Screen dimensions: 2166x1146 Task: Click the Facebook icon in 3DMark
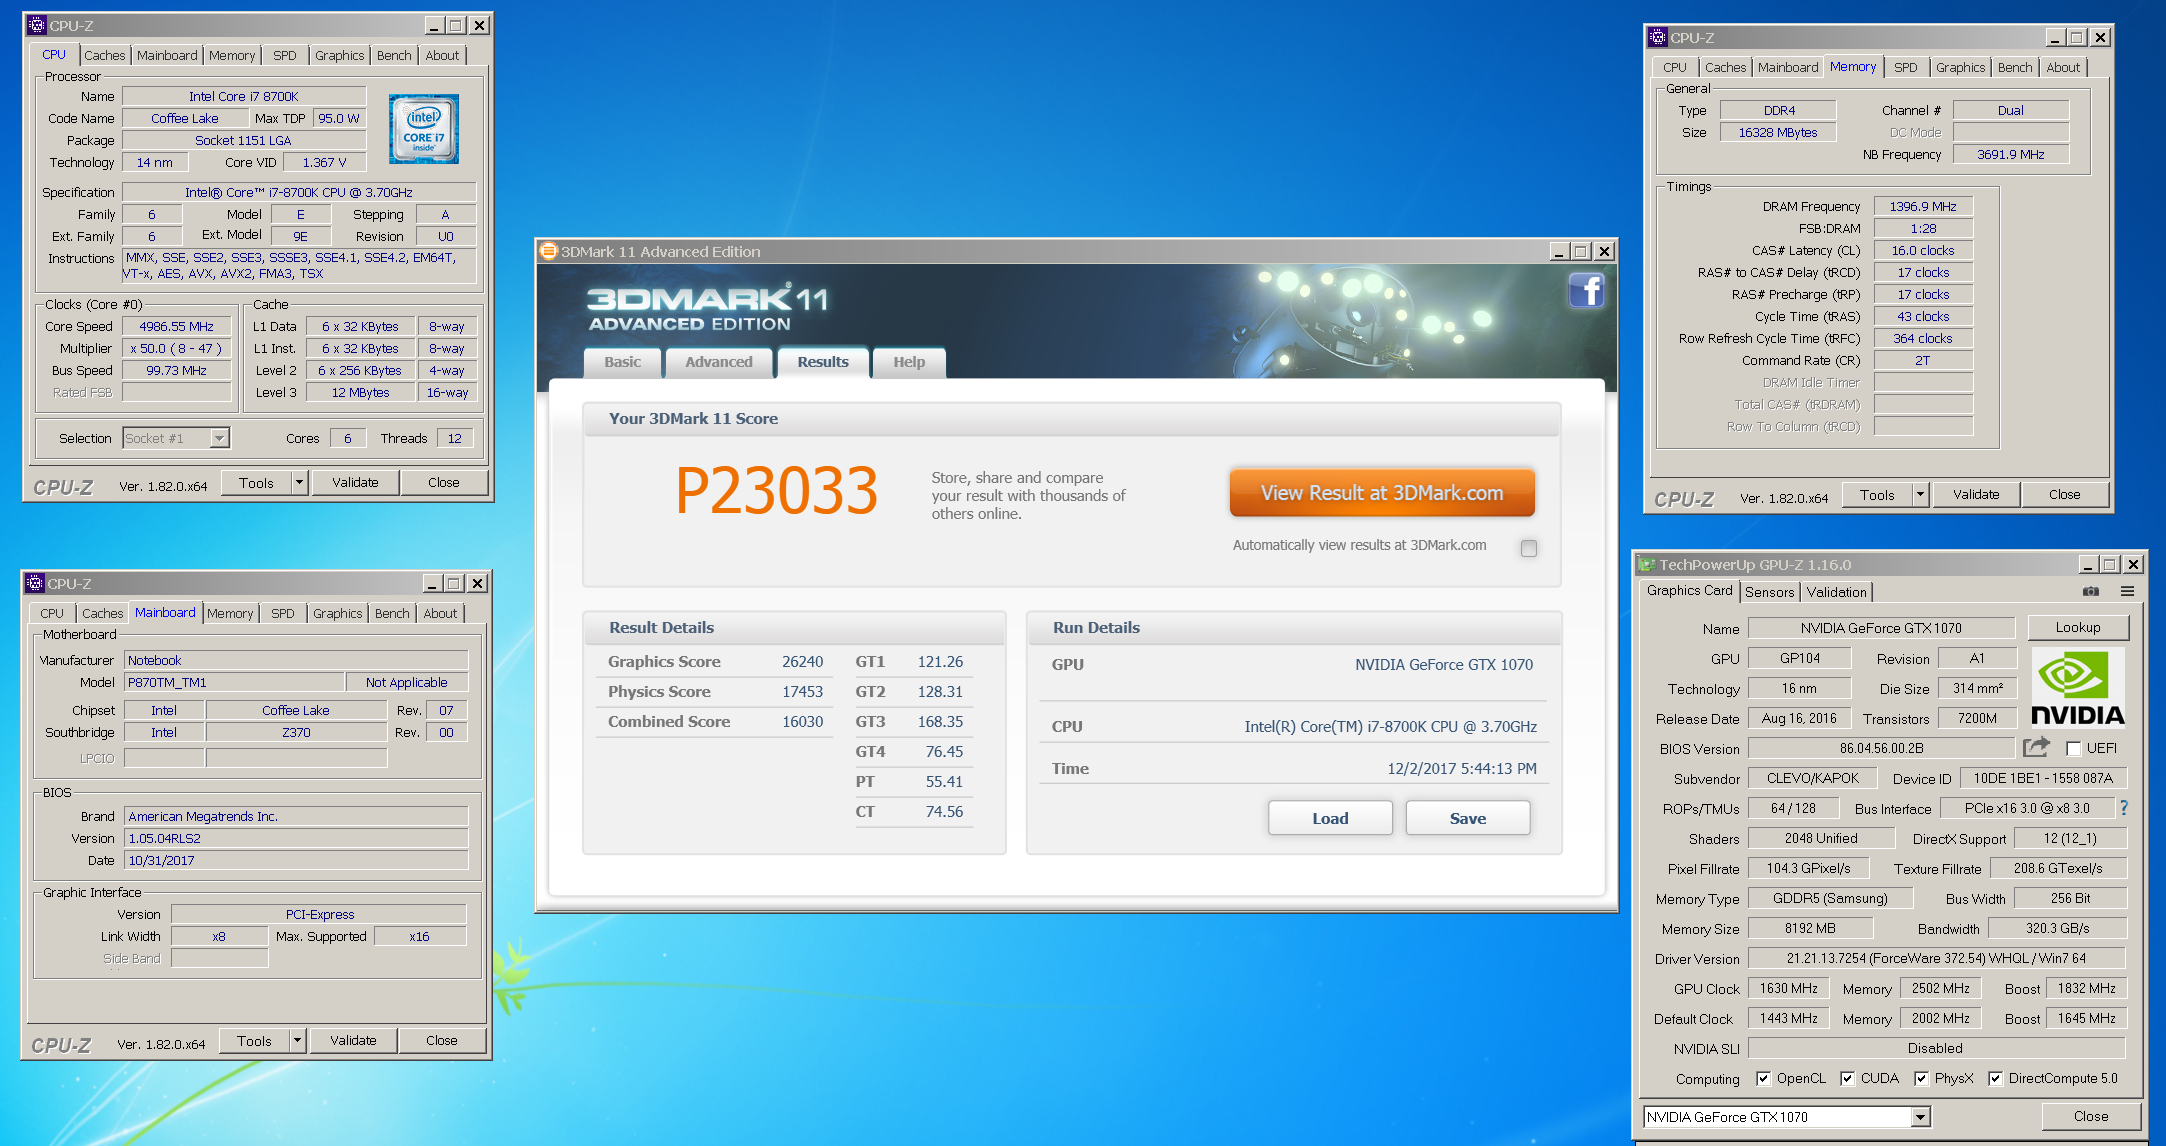(1586, 291)
